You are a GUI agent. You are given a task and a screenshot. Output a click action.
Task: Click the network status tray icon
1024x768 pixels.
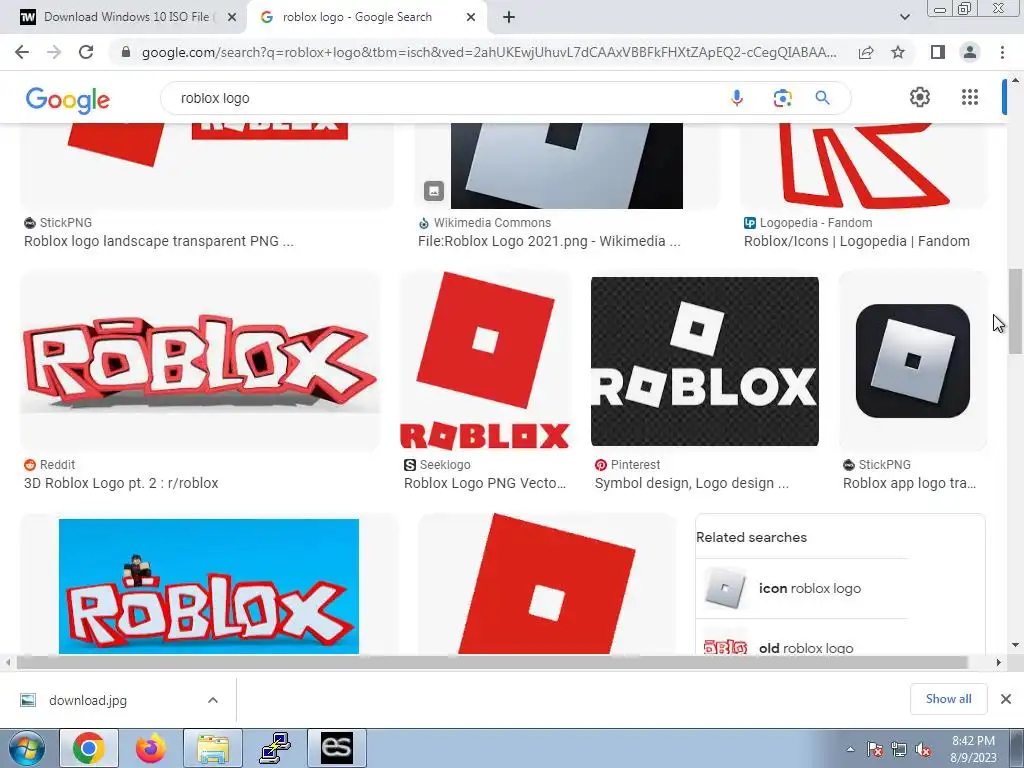pyautogui.click(x=899, y=749)
